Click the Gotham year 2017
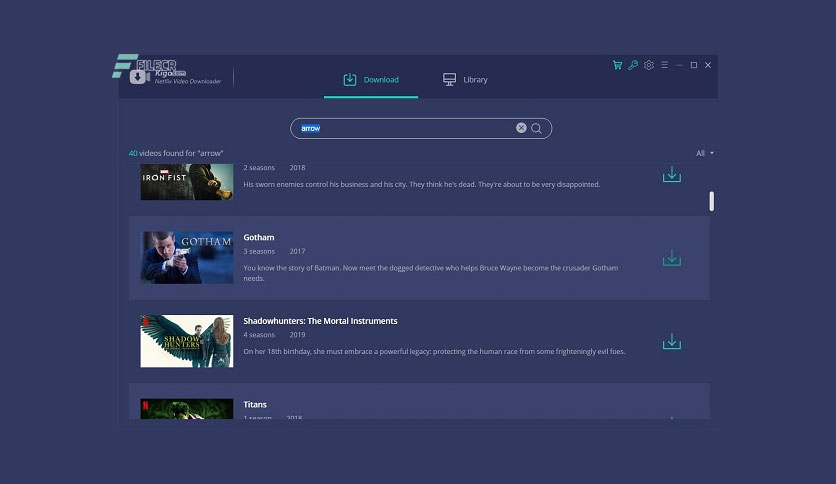Image resolution: width=836 pixels, height=484 pixels. pos(298,252)
